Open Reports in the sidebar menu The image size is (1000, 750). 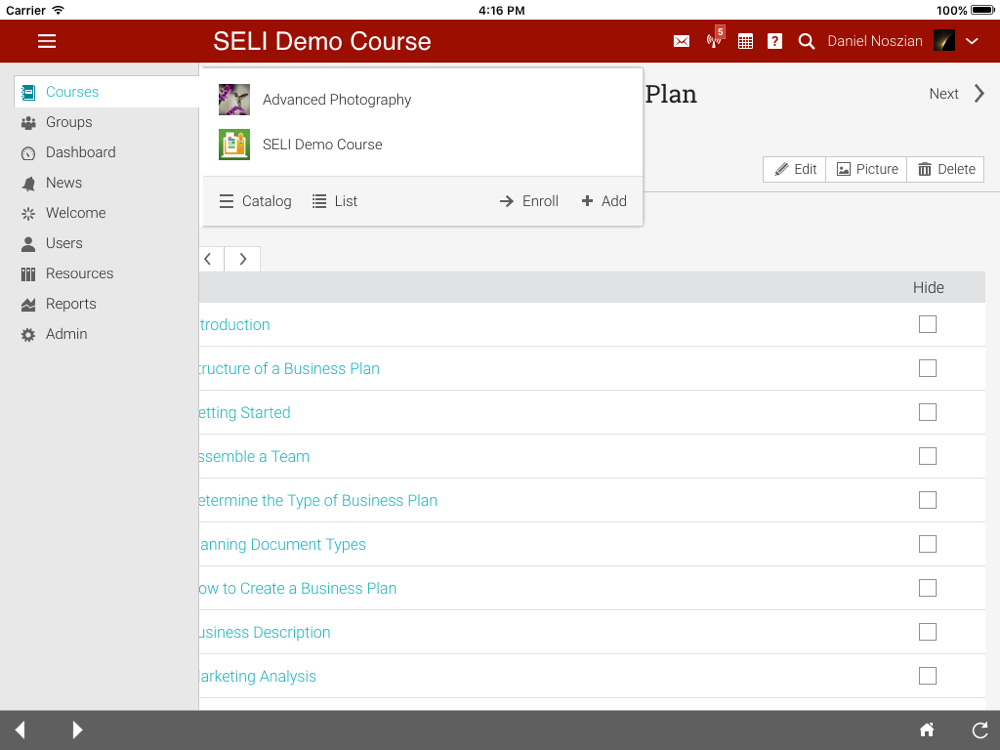(x=71, y=304)
